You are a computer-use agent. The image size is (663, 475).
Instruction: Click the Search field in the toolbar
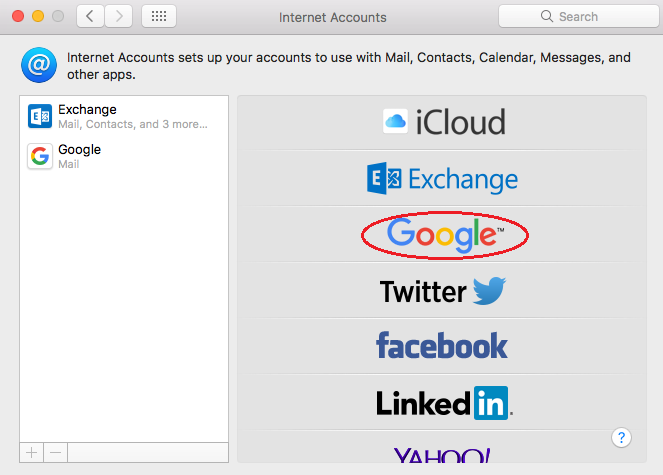578,16
